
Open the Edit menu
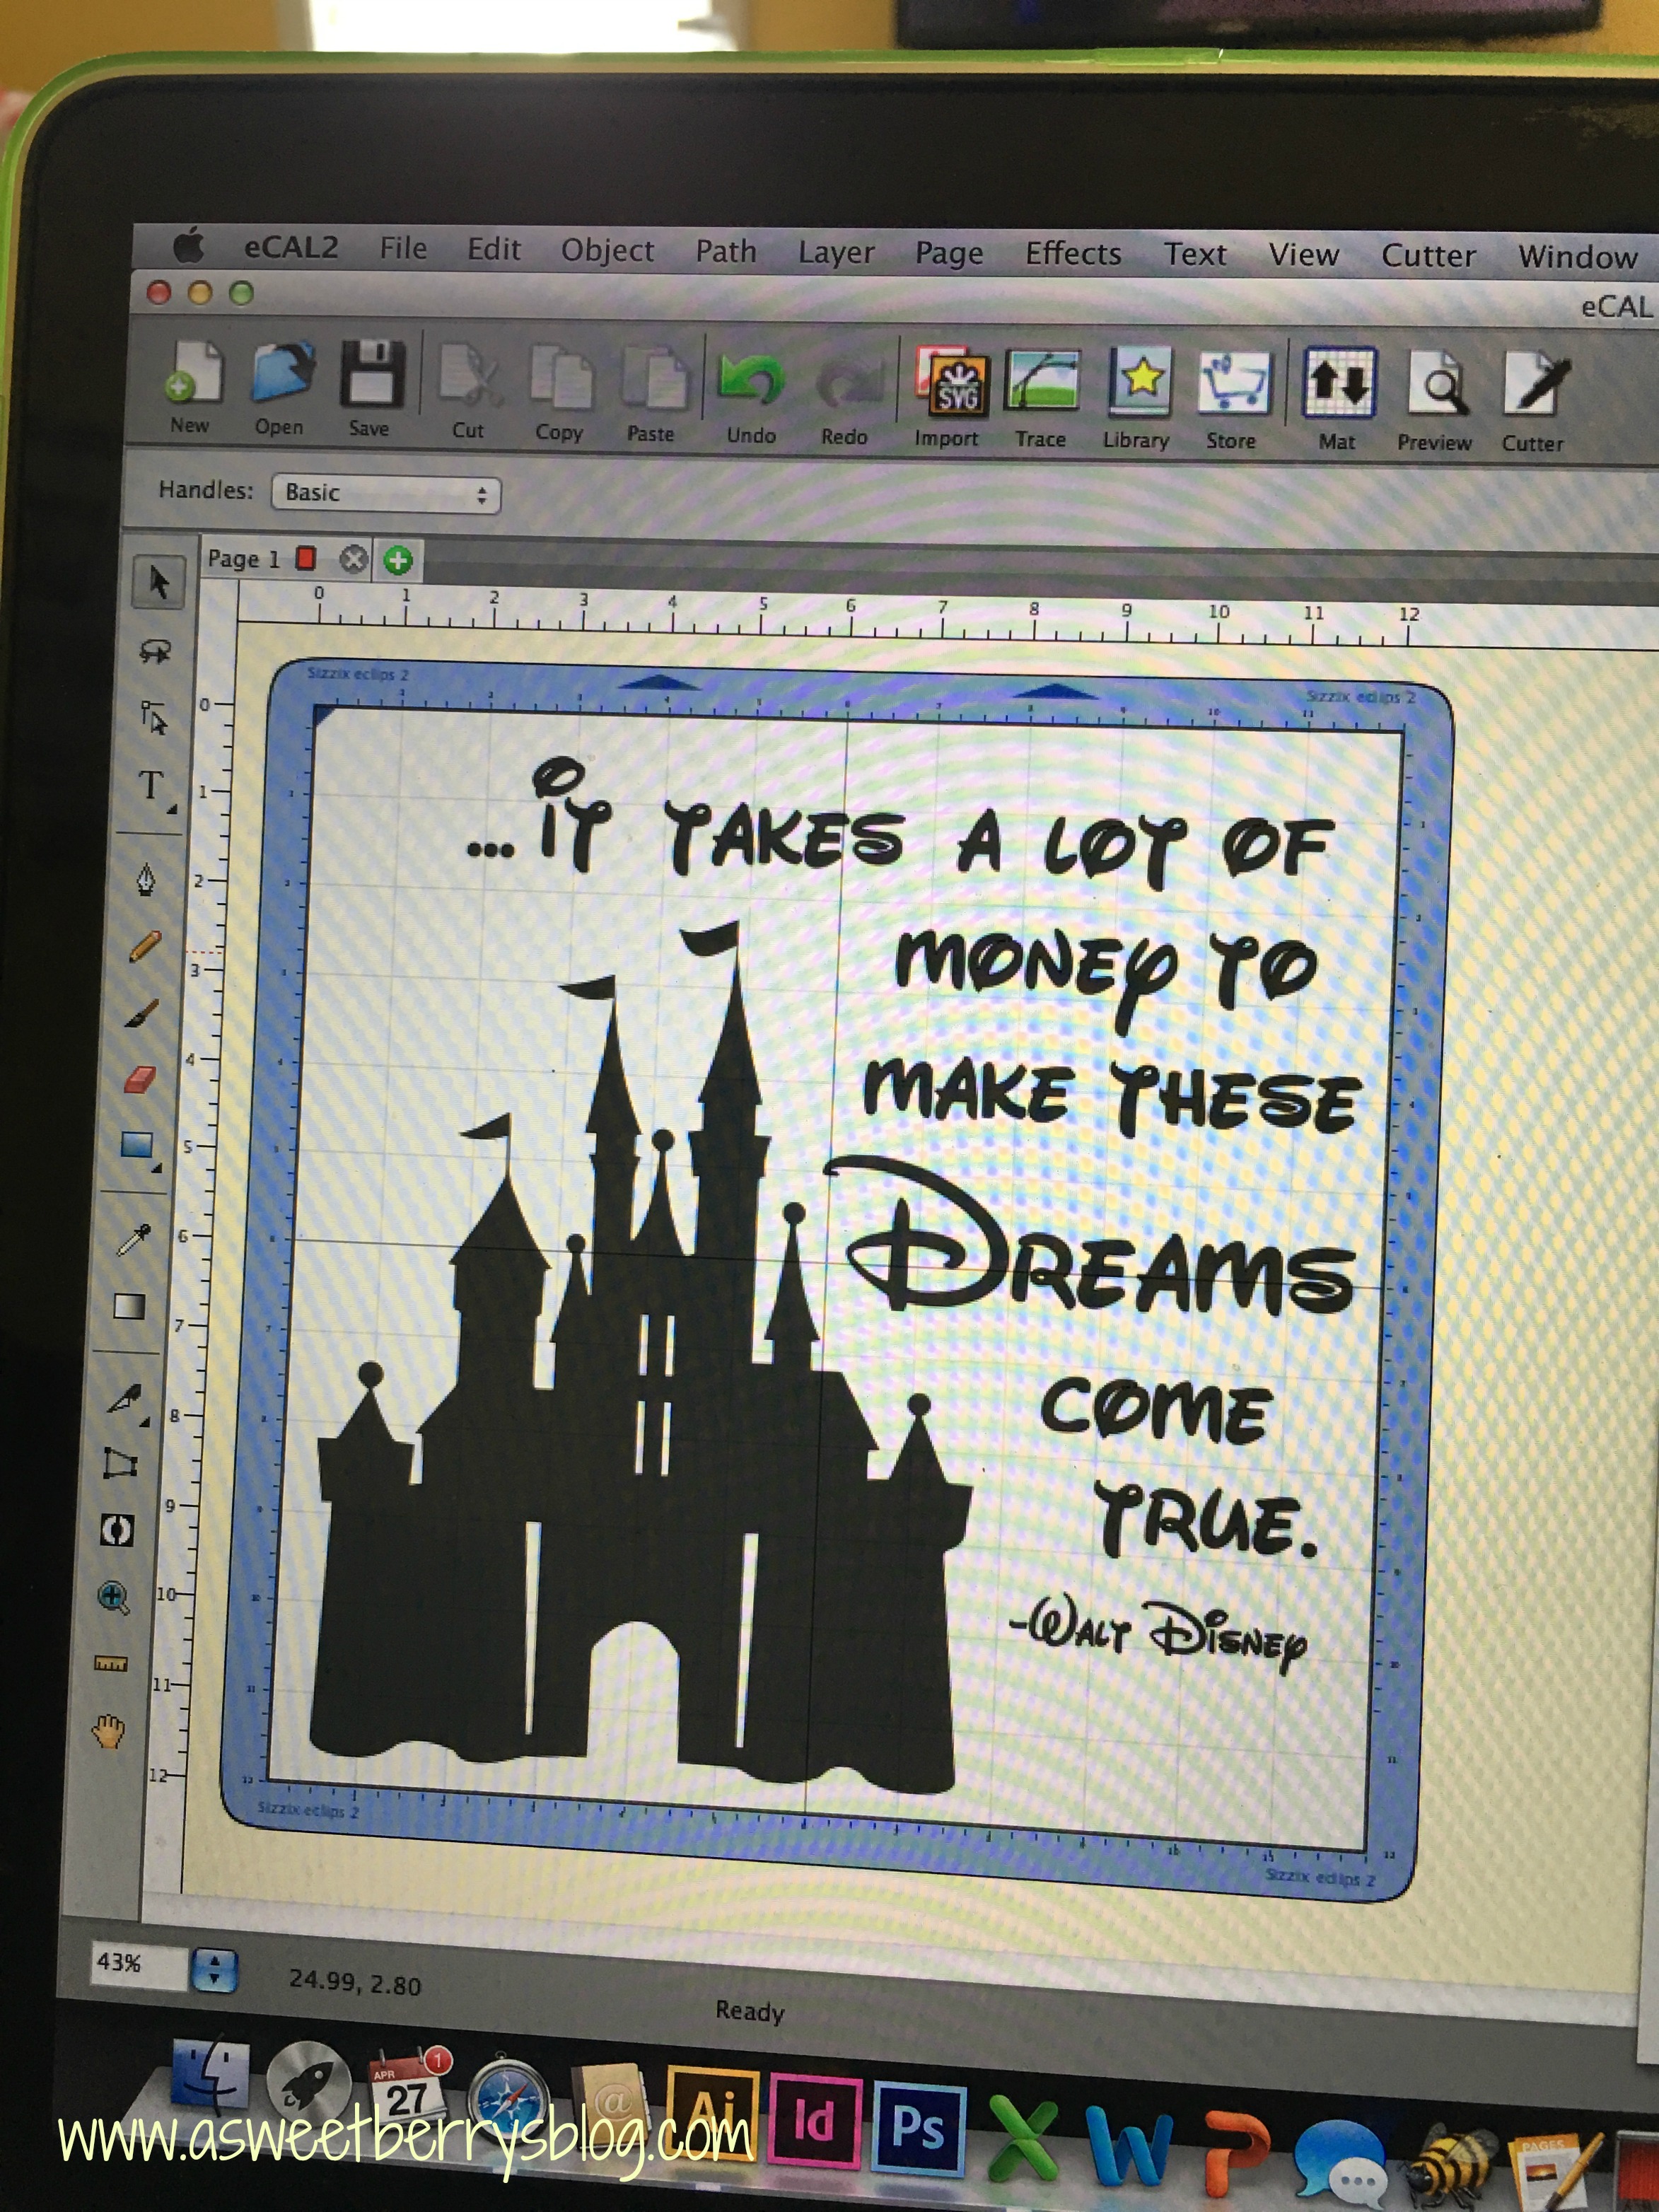(494, 249)
